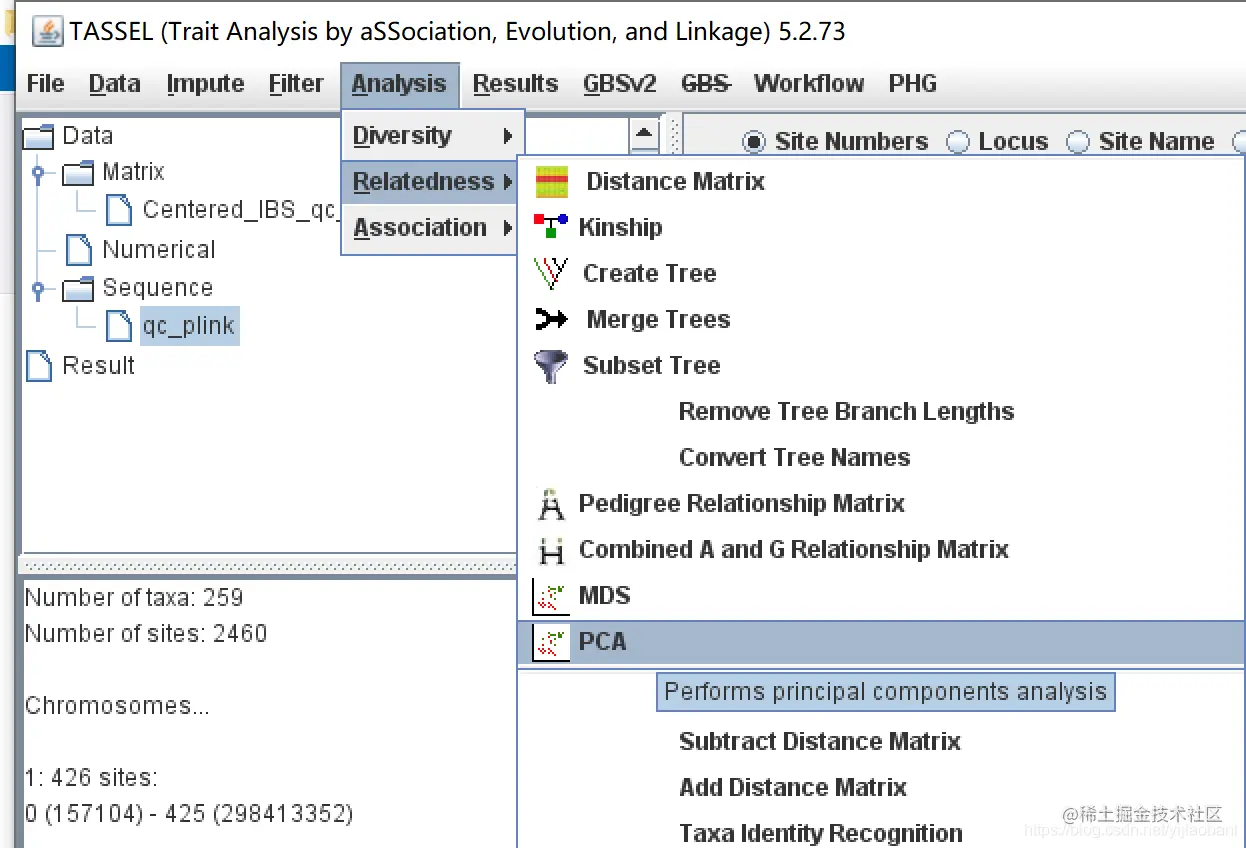This screenshot has width=1246, height=848.
Task: Open the PHG menu
Action: click(913, 84)
